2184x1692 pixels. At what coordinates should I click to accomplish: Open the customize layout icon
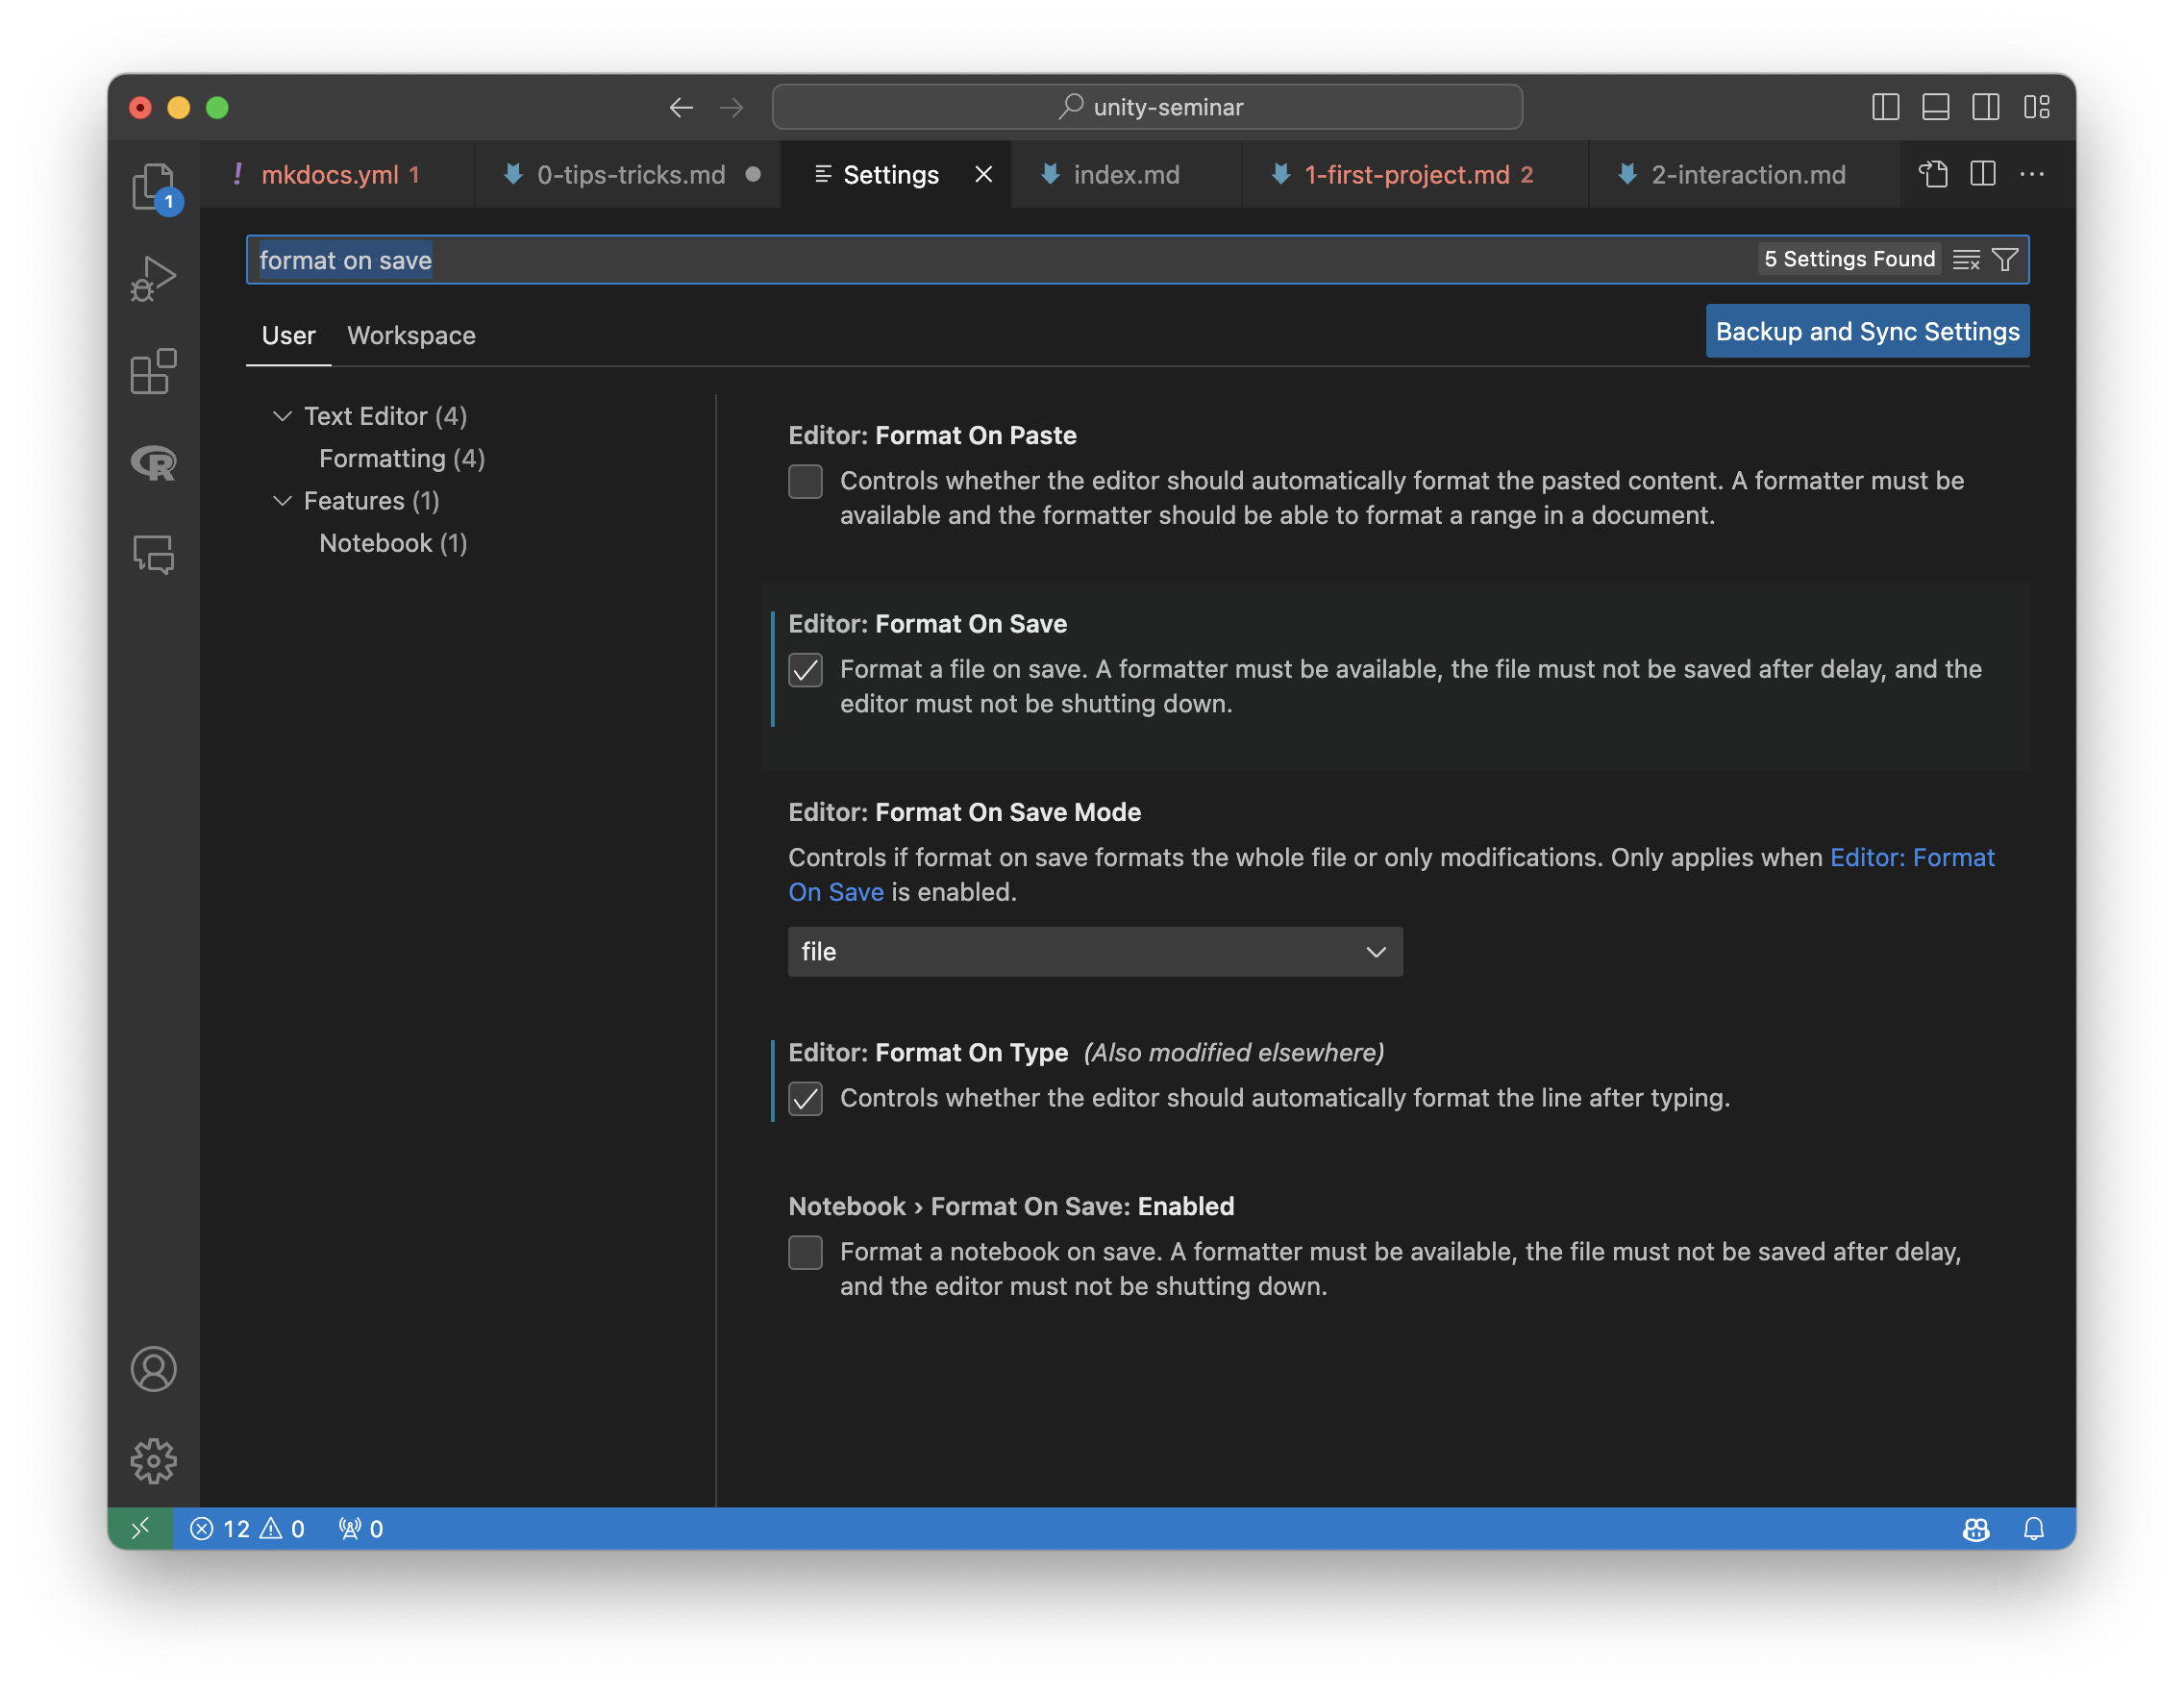(2037, 107)
